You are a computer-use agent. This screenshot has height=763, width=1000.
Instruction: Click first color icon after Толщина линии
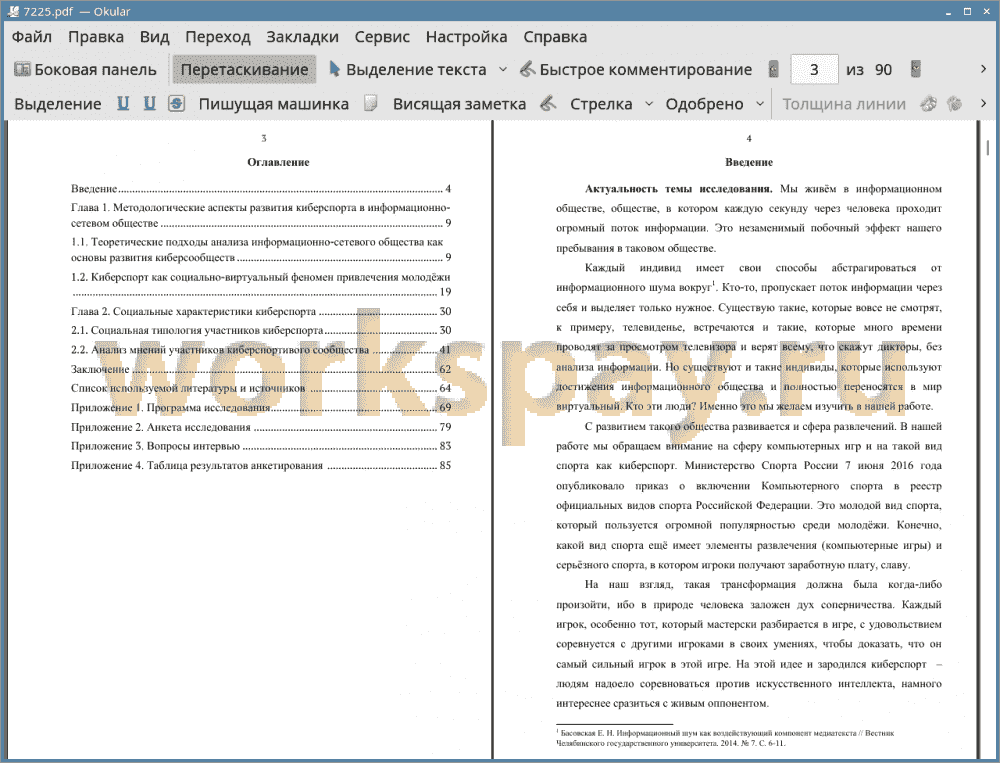point(929,103)
